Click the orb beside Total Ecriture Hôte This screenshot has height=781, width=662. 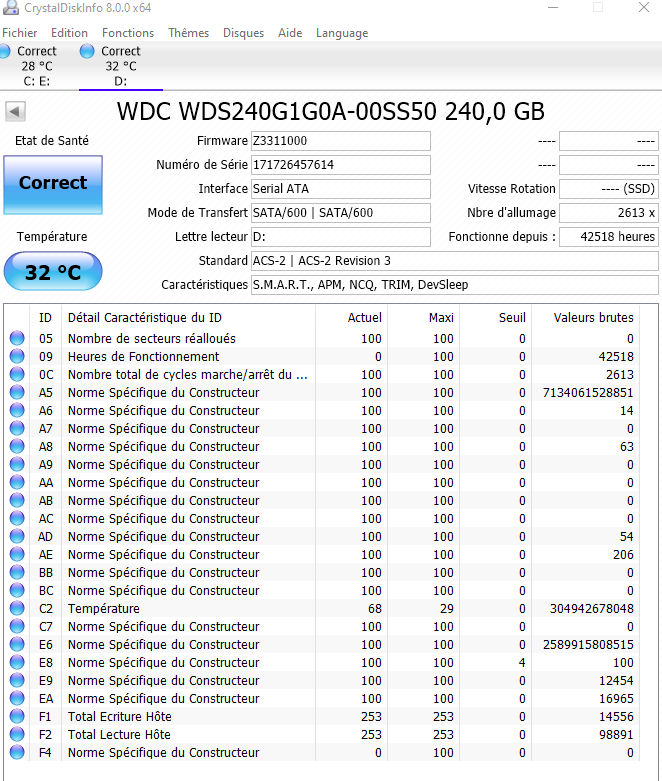[x=17, y=717]
